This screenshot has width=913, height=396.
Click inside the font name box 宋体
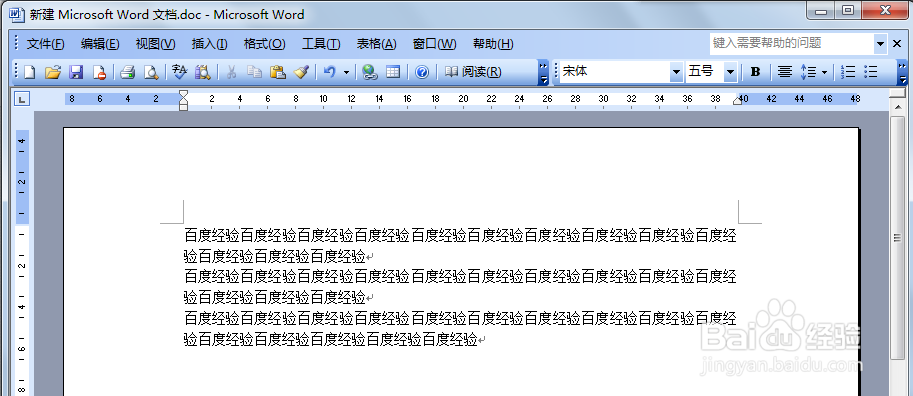615,72
